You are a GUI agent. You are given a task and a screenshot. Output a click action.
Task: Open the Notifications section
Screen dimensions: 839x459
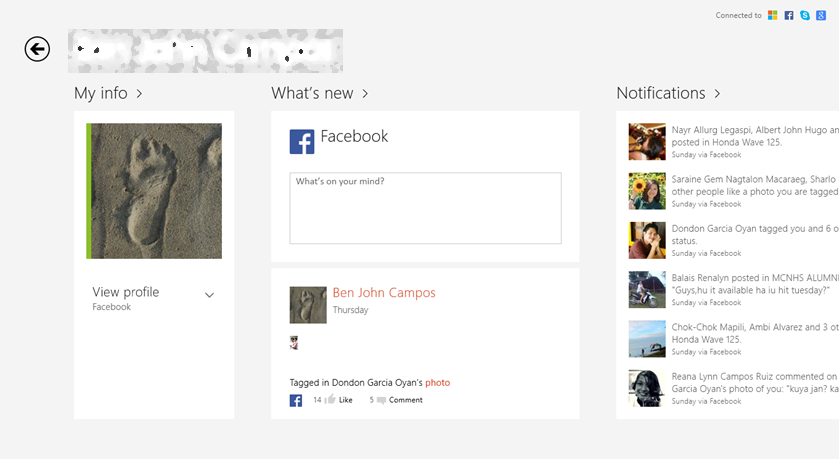tap(668, 93)
